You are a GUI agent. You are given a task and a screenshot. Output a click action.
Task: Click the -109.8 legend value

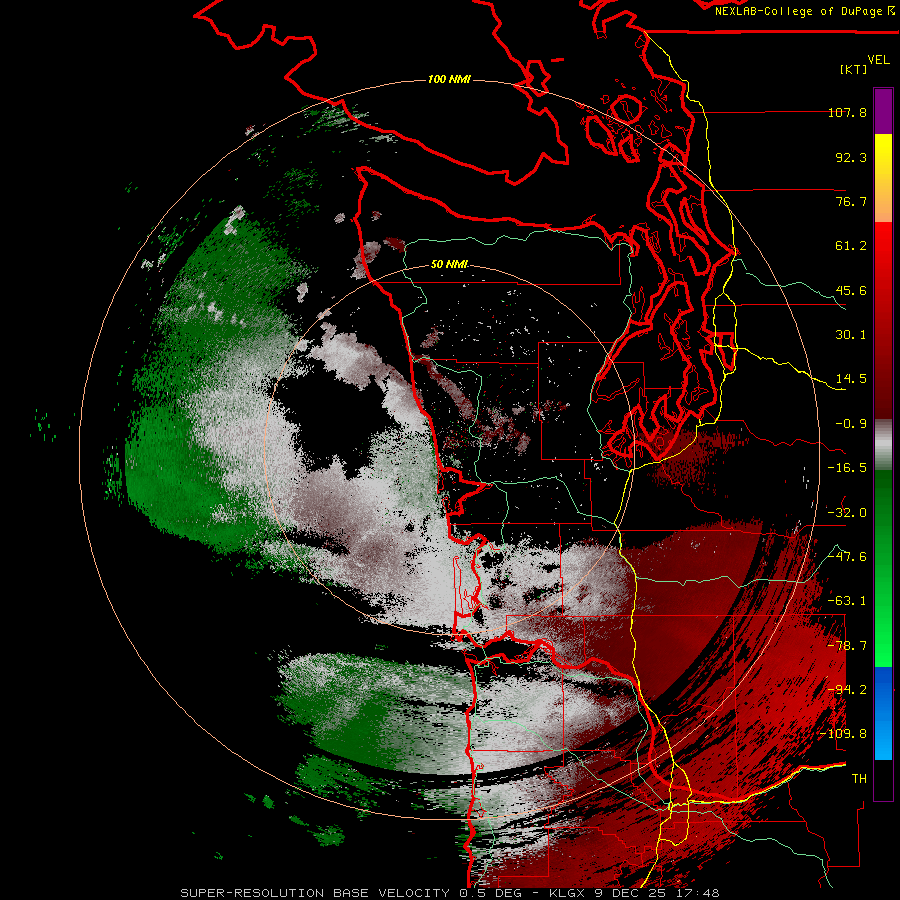pos(843,734)
